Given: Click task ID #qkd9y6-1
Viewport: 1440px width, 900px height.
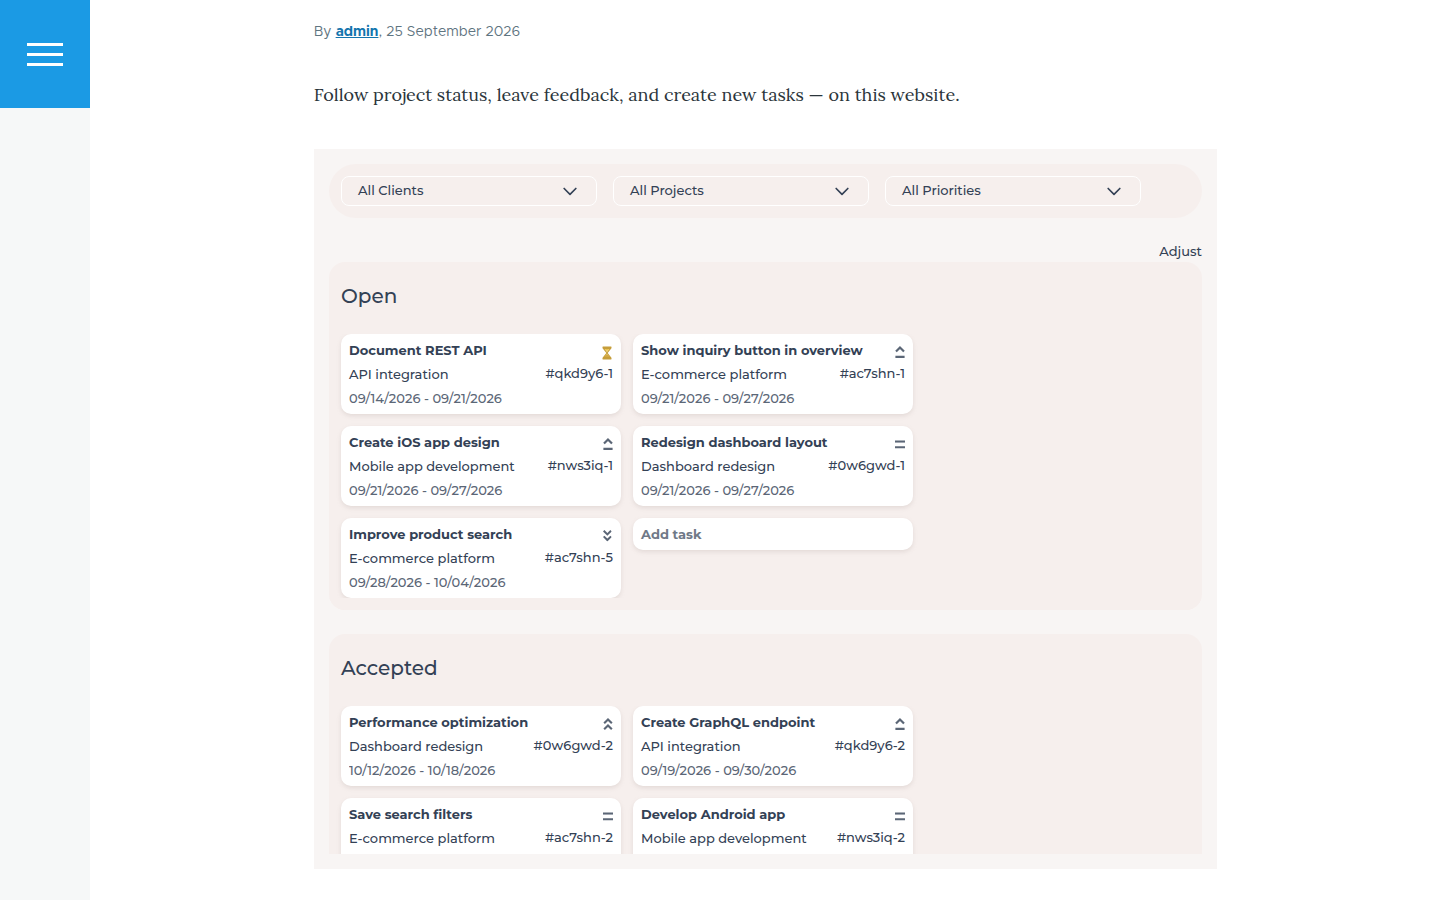Looking at the screenshot, I should 579,373.
